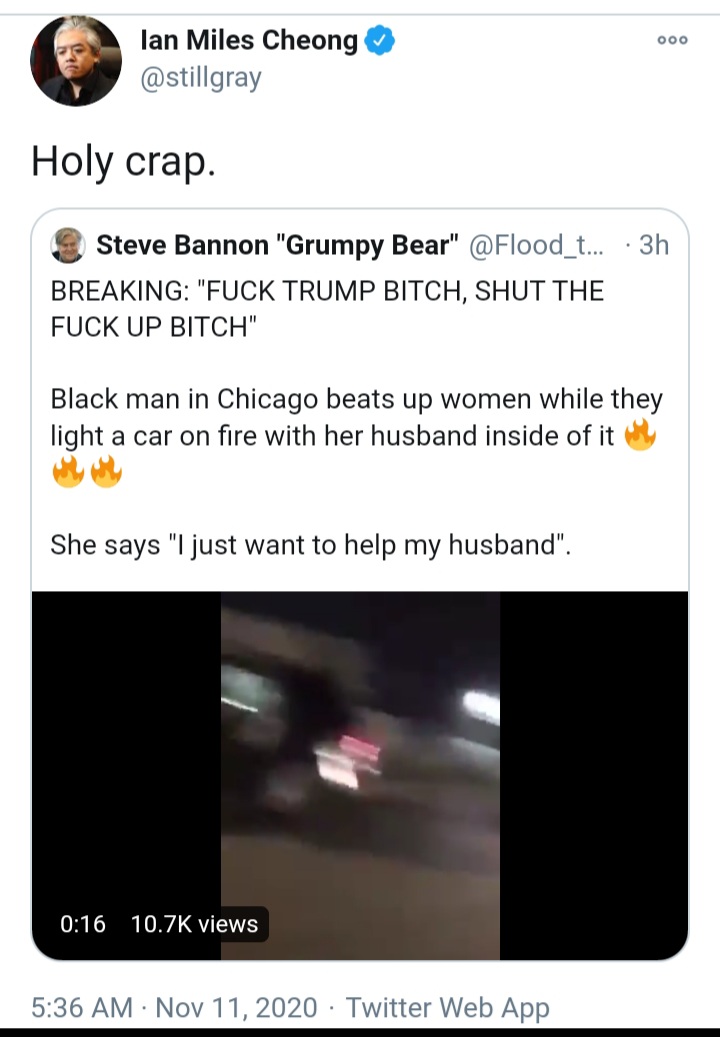Open the 5:36 AM tweet timestamp
The height and width of the screenshot is (1037, 720).
click(82, 1008)
